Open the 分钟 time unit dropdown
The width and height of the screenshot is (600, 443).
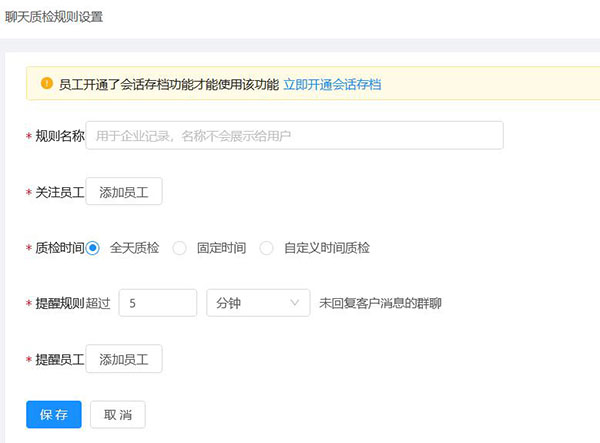tap(258, 303)
